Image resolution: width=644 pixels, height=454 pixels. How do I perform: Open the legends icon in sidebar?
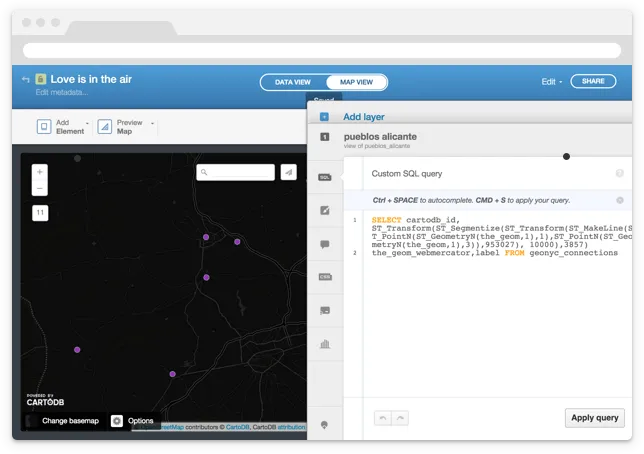pyautogui.click(x=325, y=311)
